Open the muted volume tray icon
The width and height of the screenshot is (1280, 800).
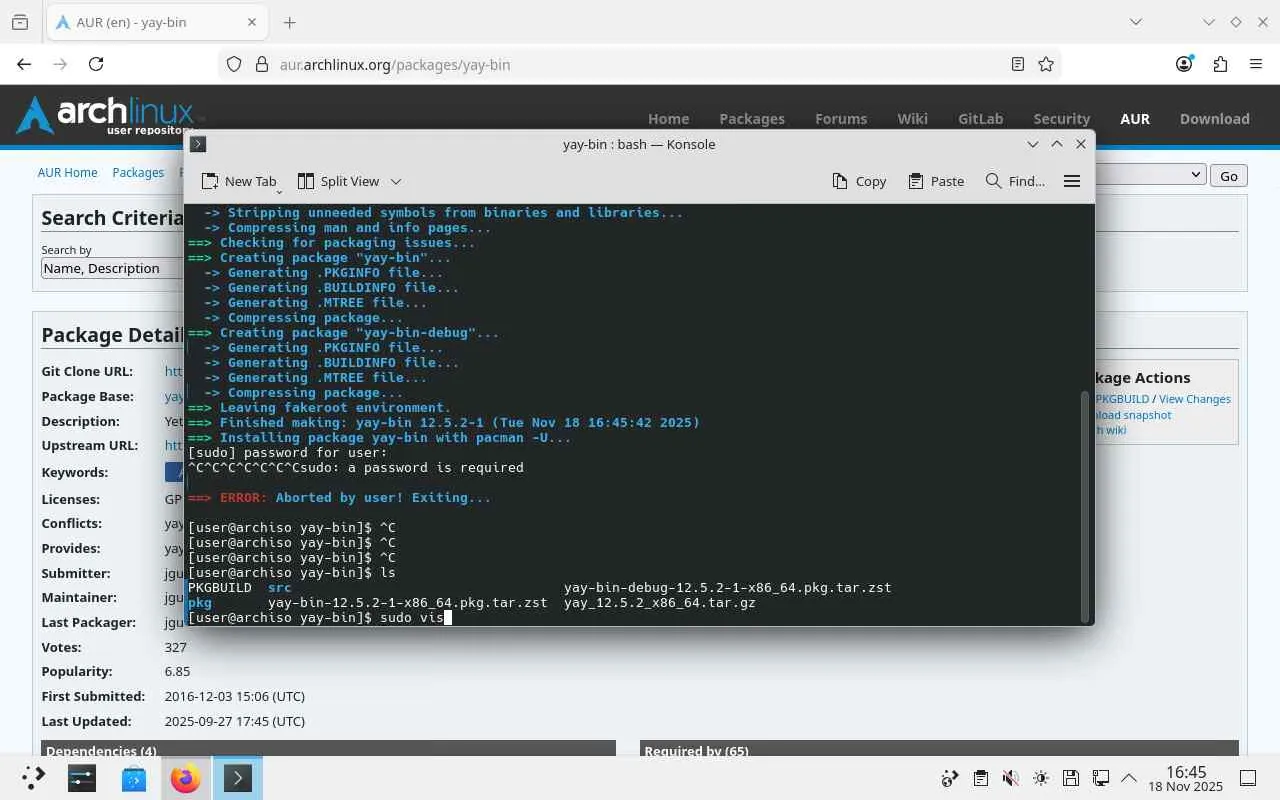(1010, 778)
